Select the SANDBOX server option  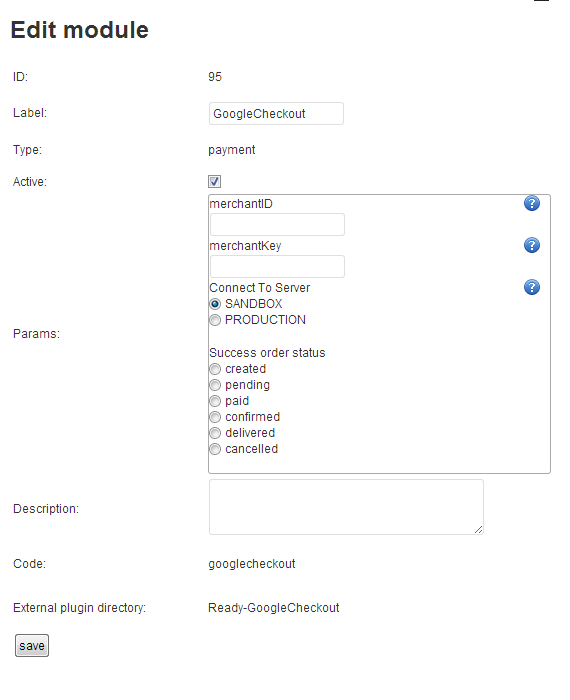point(215,304)
